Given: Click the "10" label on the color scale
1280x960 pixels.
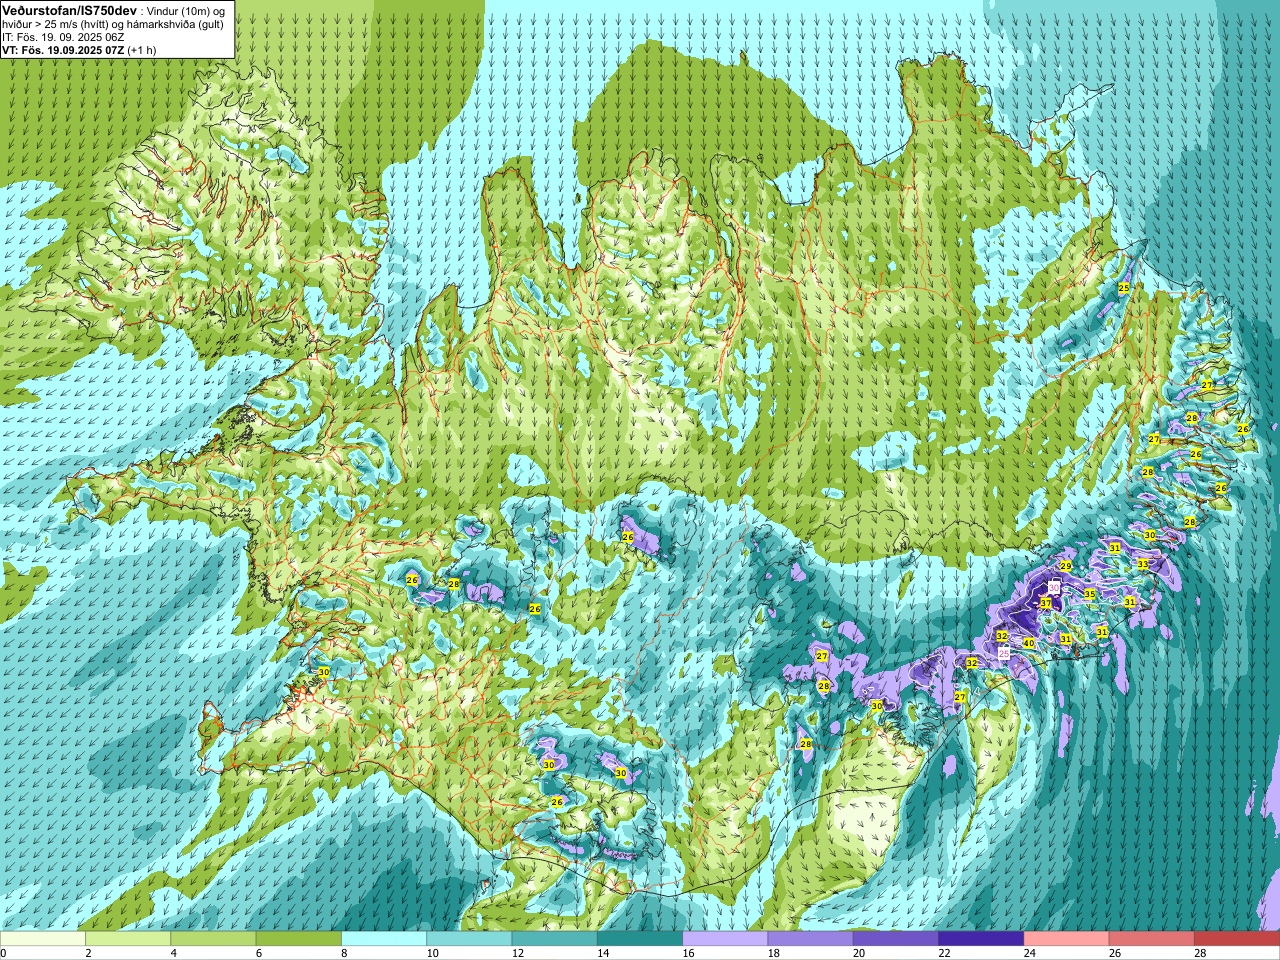Looking at the screenshot, I should point(432,953).
